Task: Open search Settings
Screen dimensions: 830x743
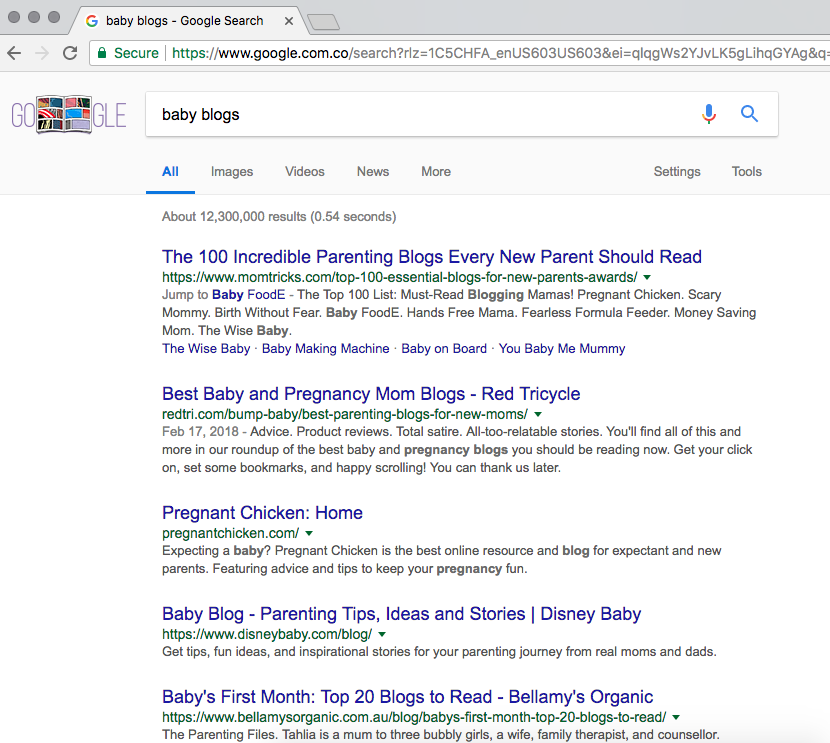Action: (677, 171)
